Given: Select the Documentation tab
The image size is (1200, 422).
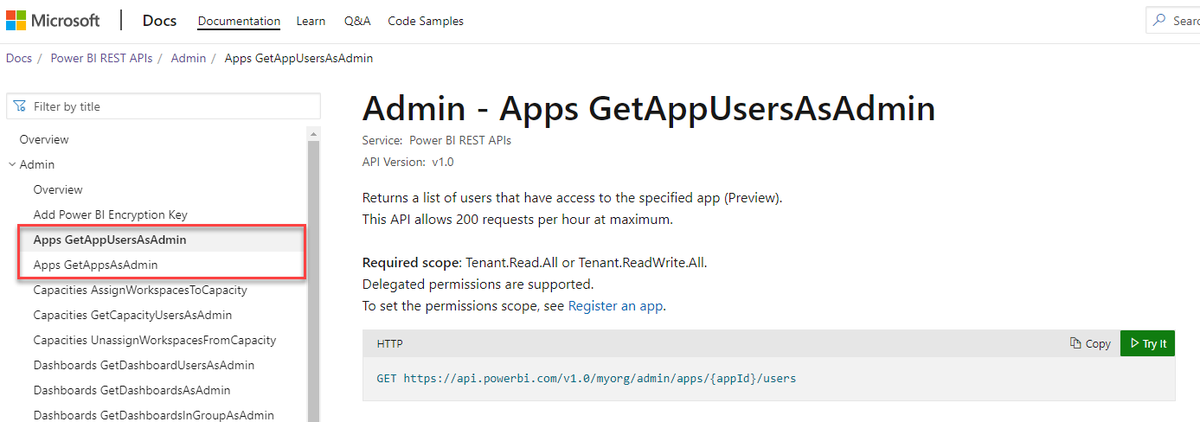Looking at the screenshot, I should [239, 21].
